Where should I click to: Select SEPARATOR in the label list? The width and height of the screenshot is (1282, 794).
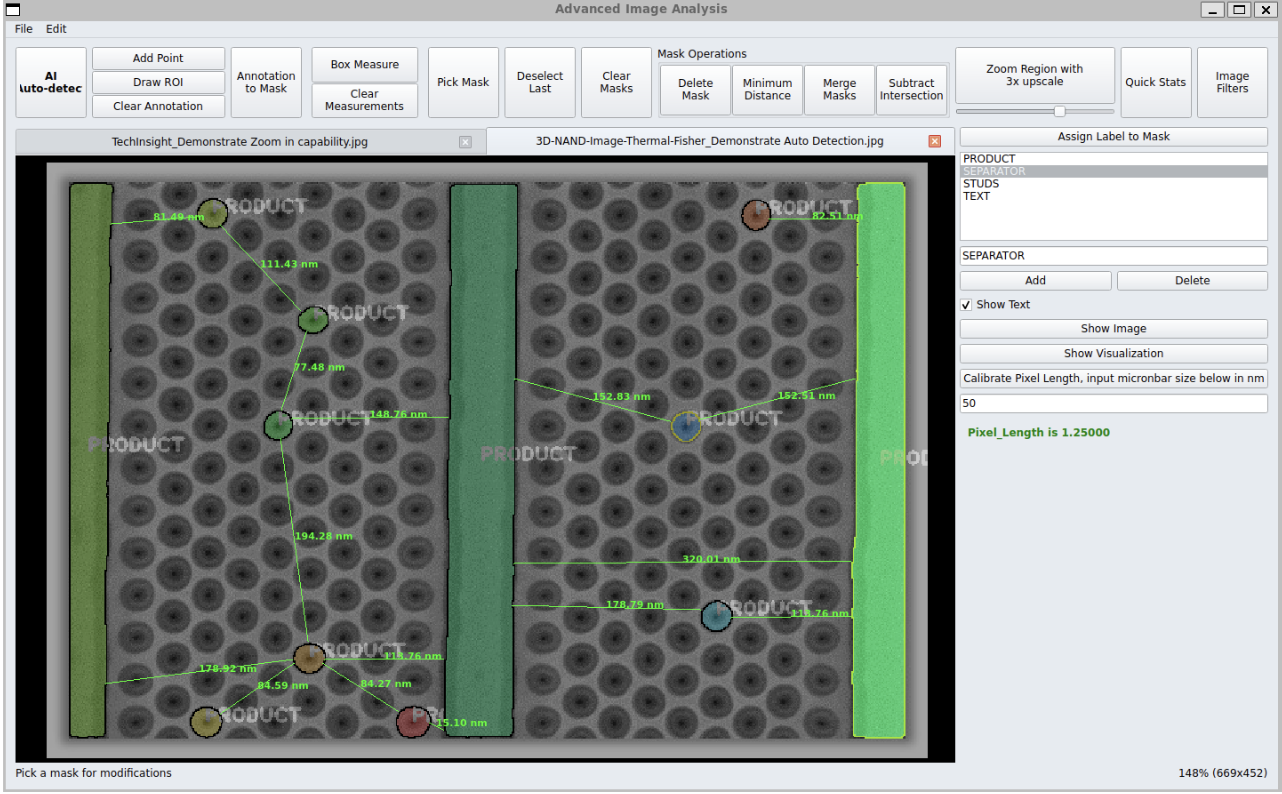coord(1114,171)
